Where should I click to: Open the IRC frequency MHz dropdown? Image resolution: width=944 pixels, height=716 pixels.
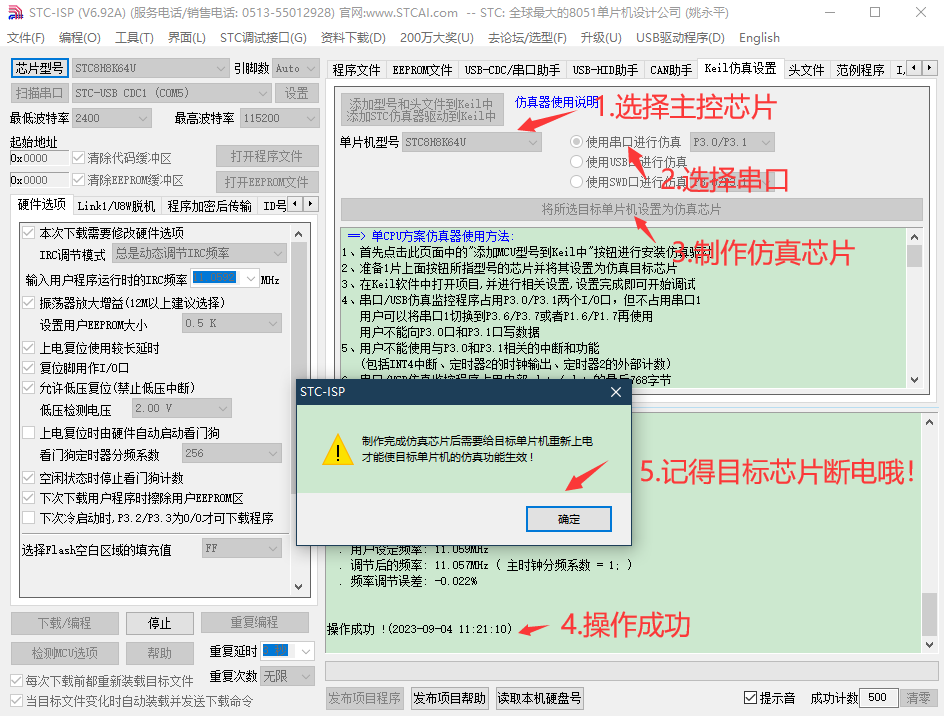(225, 278)
